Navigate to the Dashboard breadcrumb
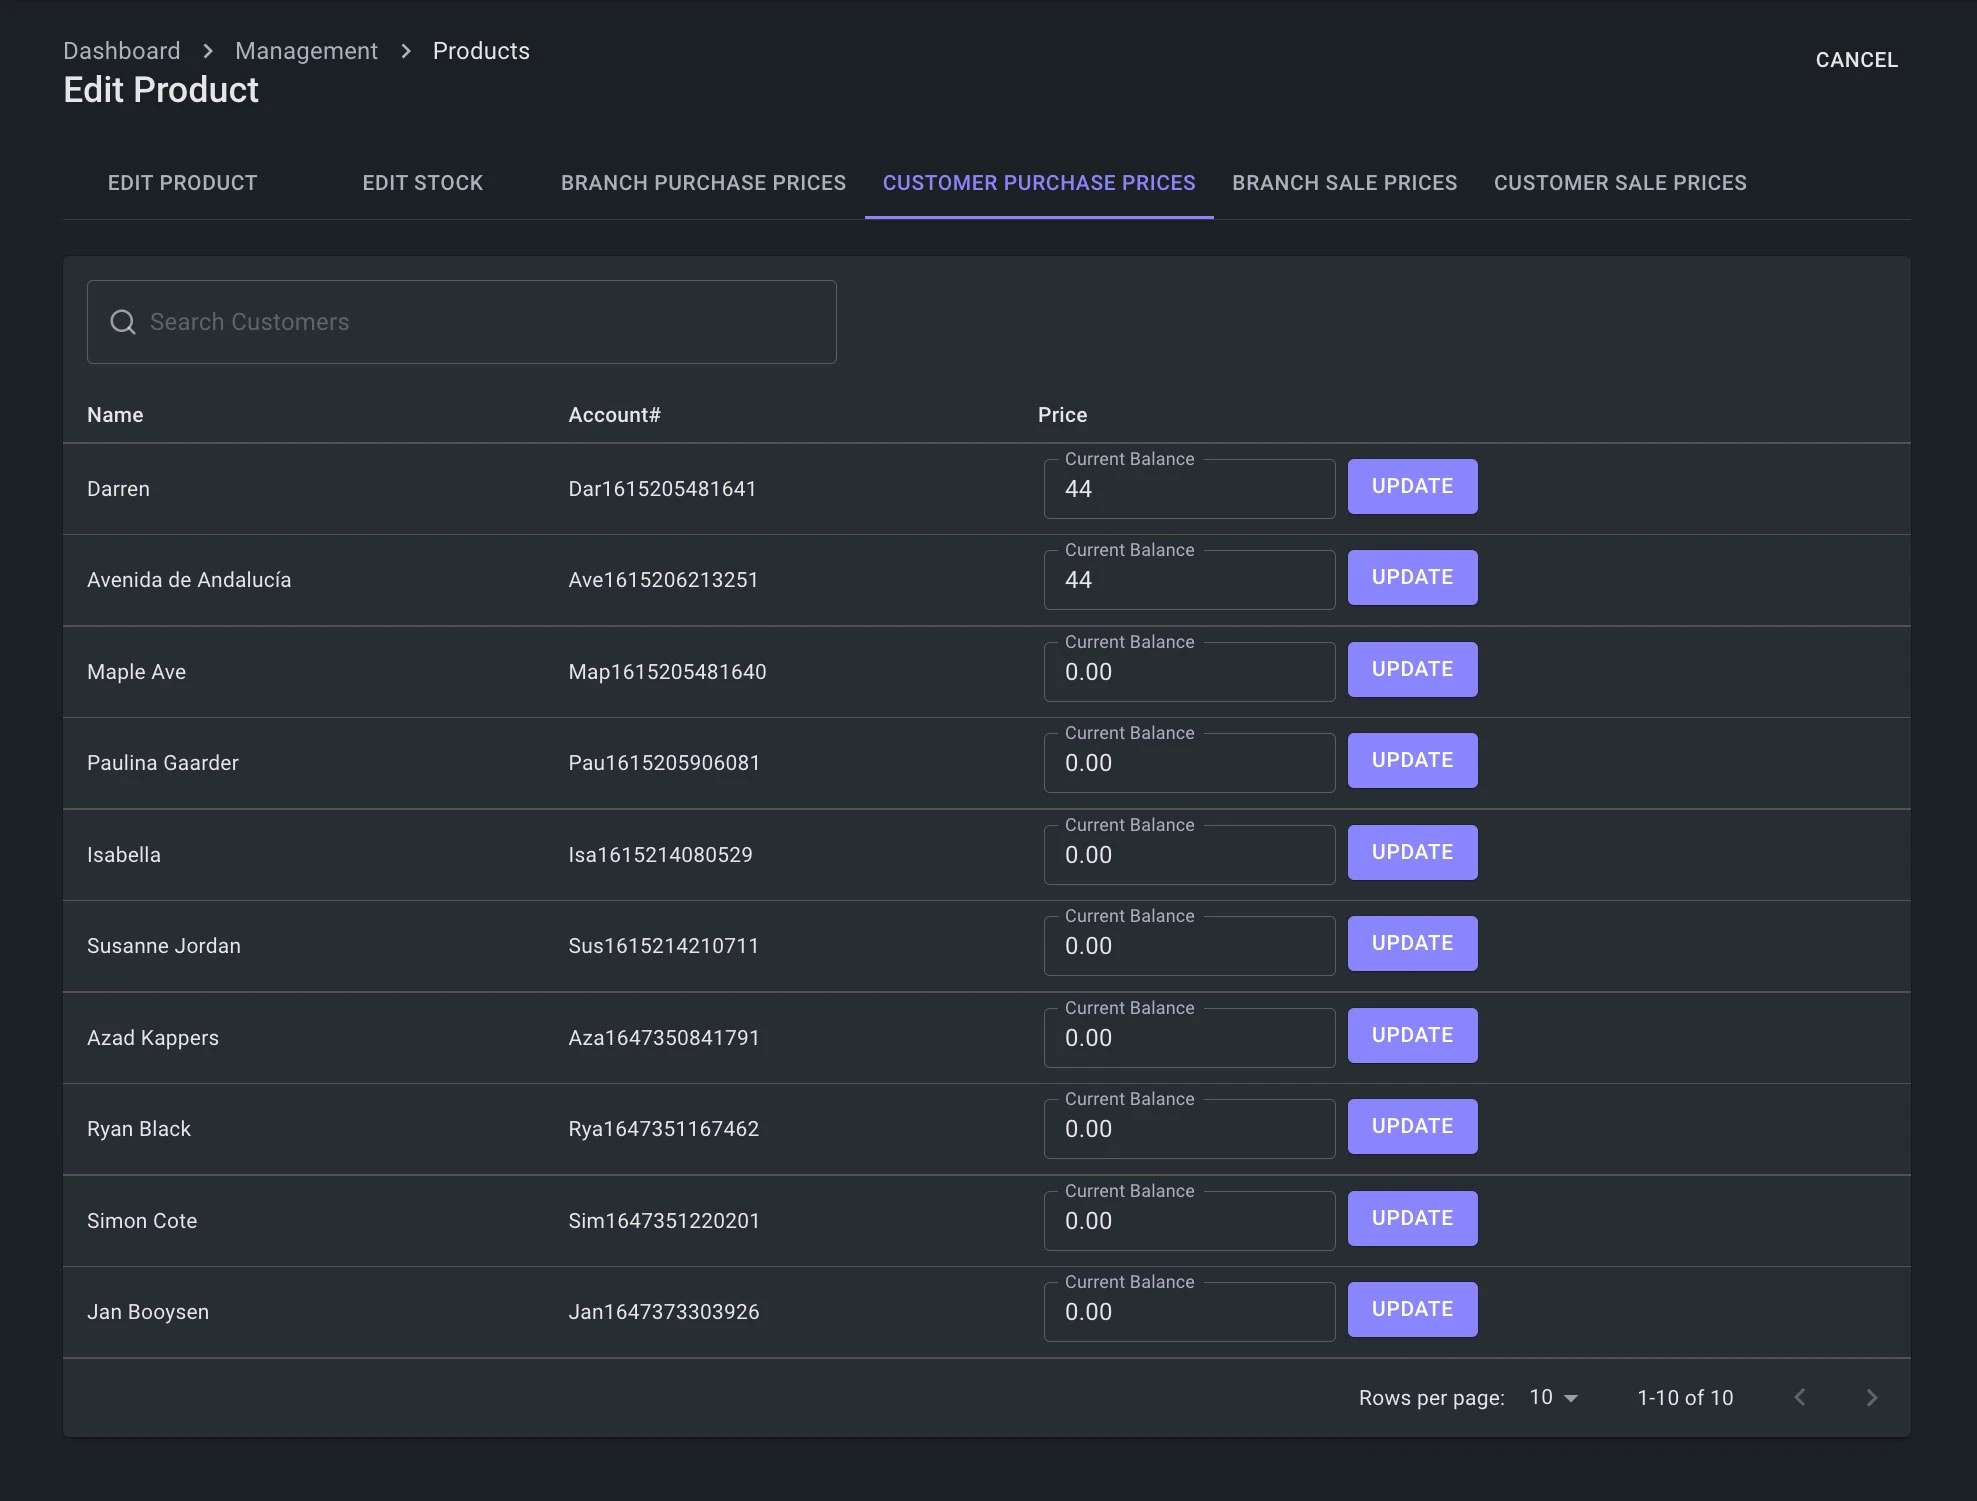The image size is (1977, 1501). (122, 51)
